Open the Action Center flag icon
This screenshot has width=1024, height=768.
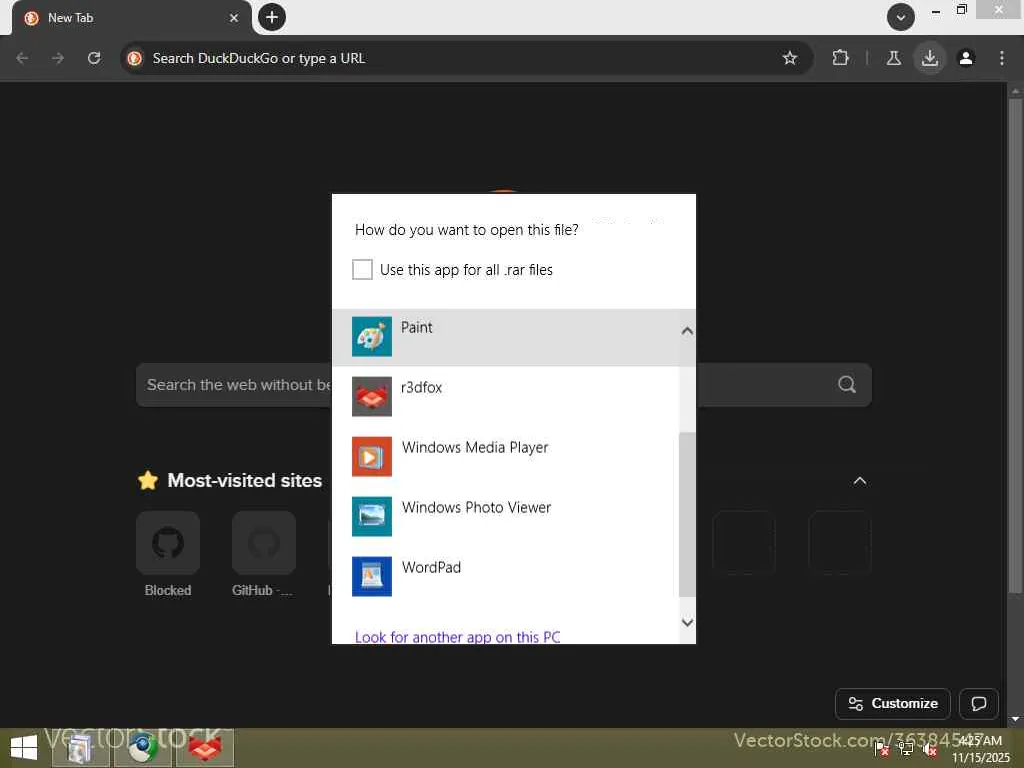coord(881,749)
